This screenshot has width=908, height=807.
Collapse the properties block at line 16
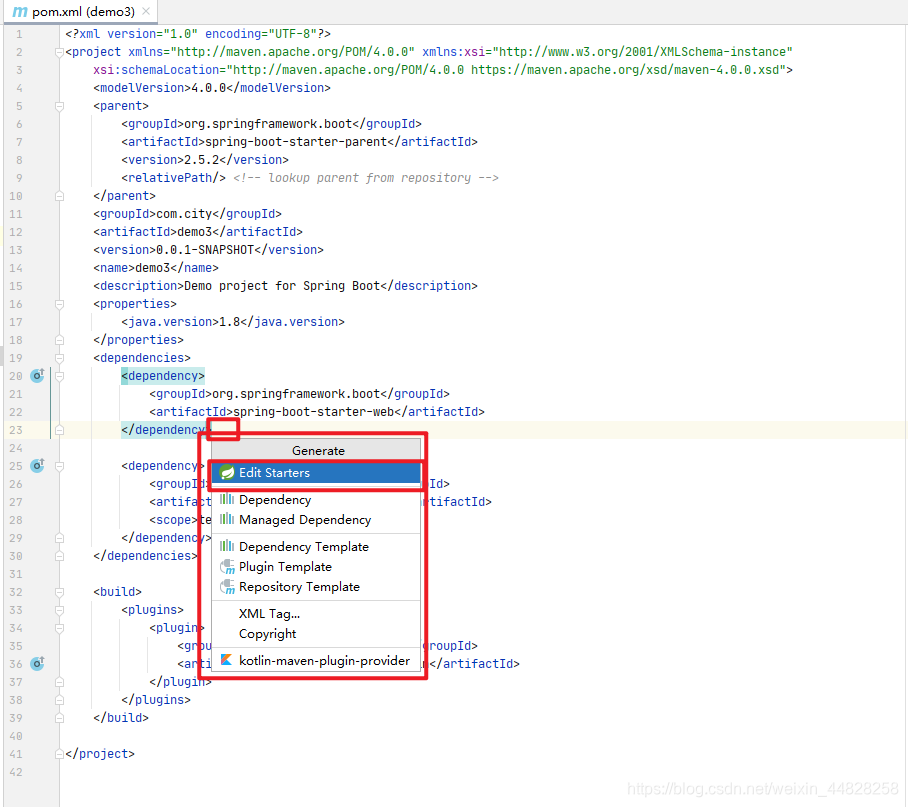[59, 304]
